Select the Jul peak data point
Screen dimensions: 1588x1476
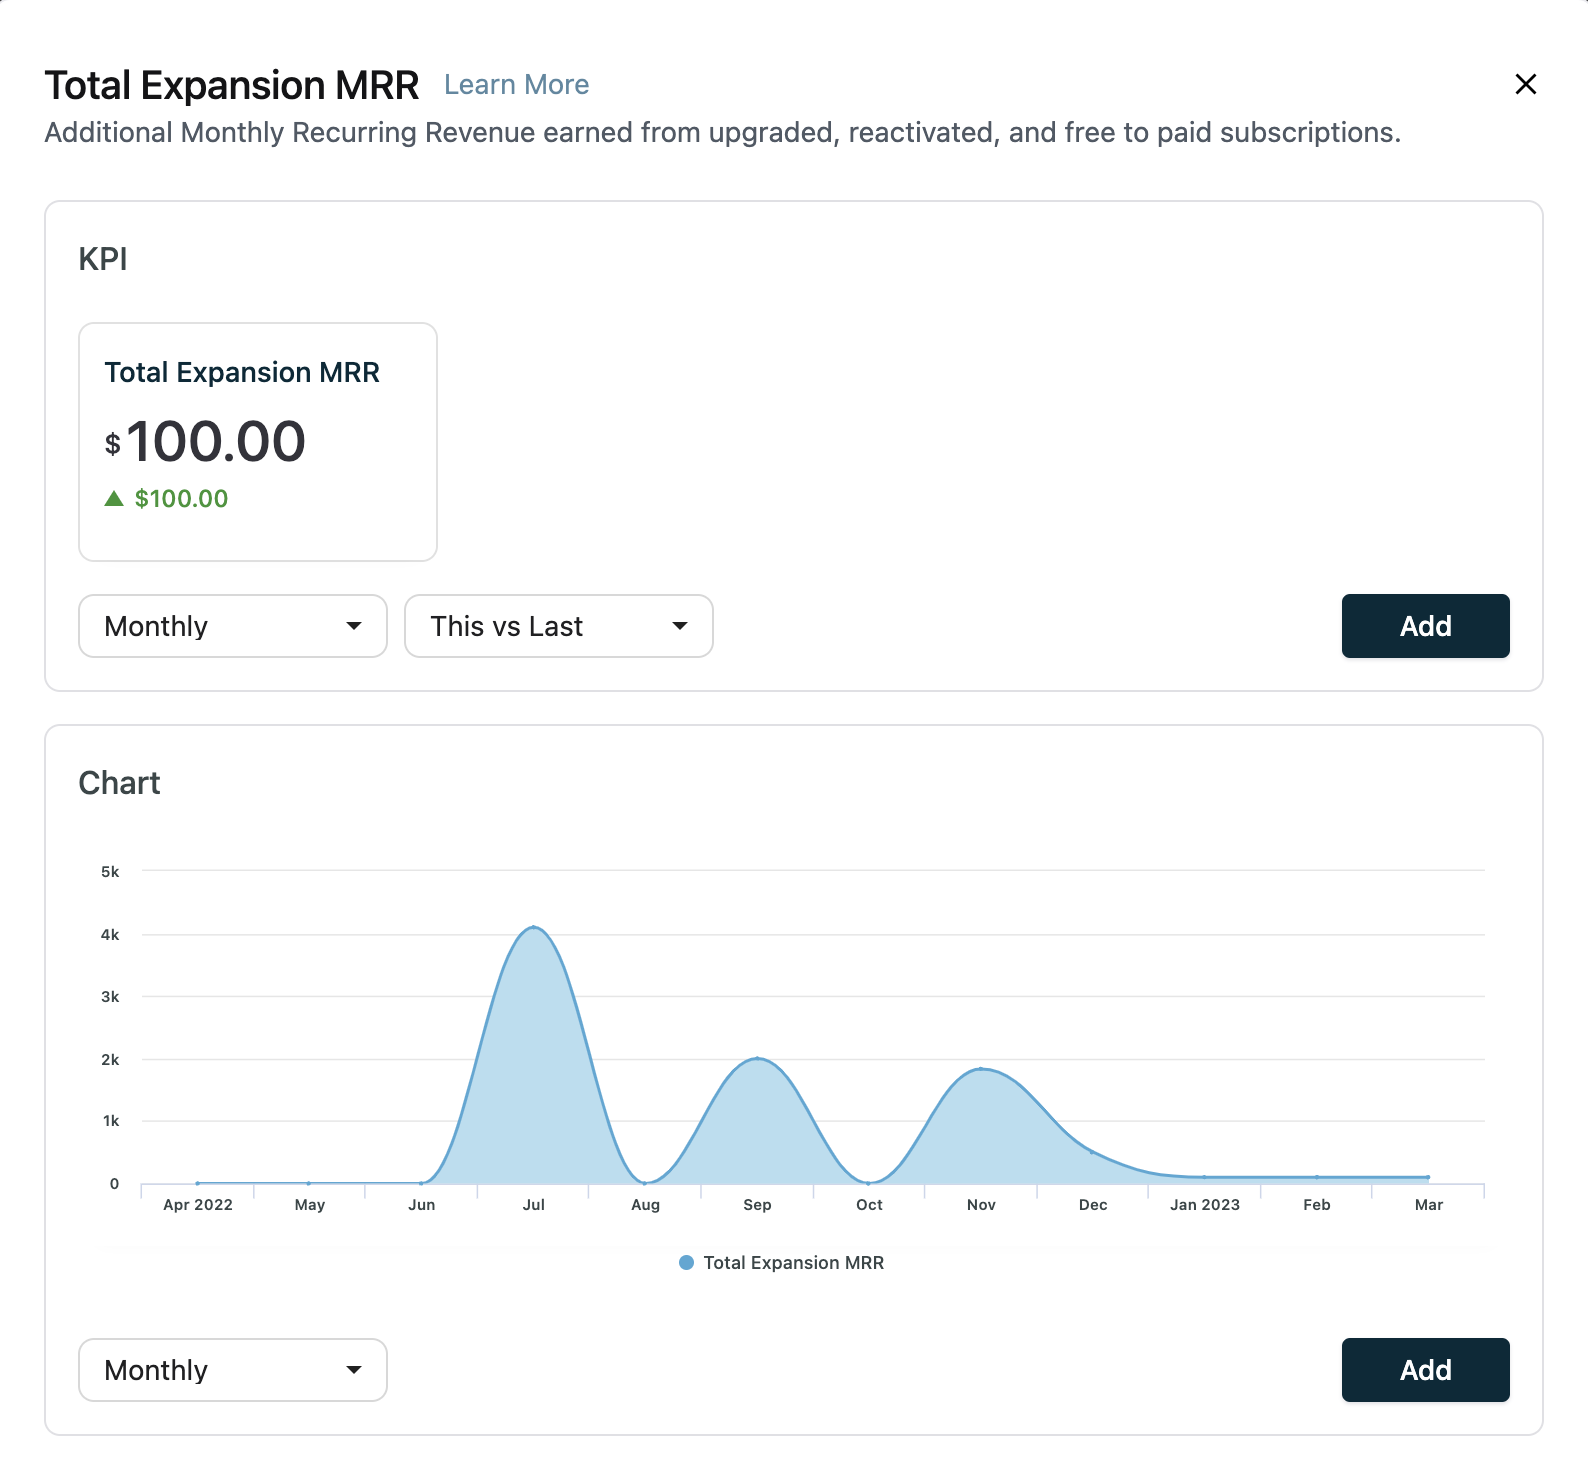(534, 927)
